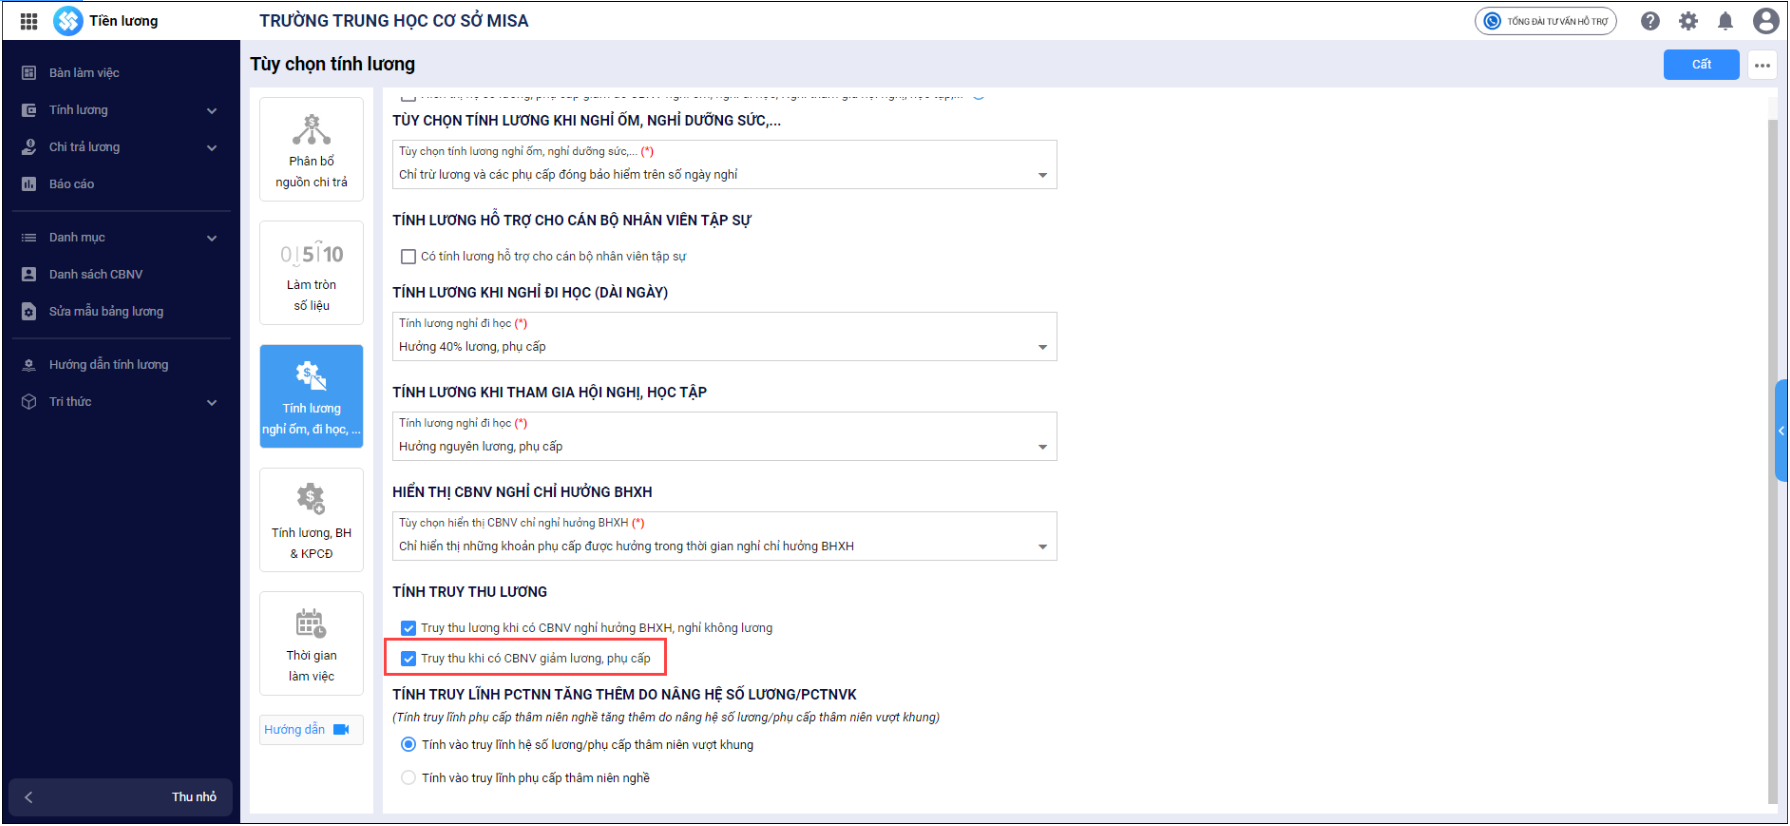The height and width of the screenshot is (826, 1790).
Task: Open notifications bell icon
Action: click(x=1725, y=21)
